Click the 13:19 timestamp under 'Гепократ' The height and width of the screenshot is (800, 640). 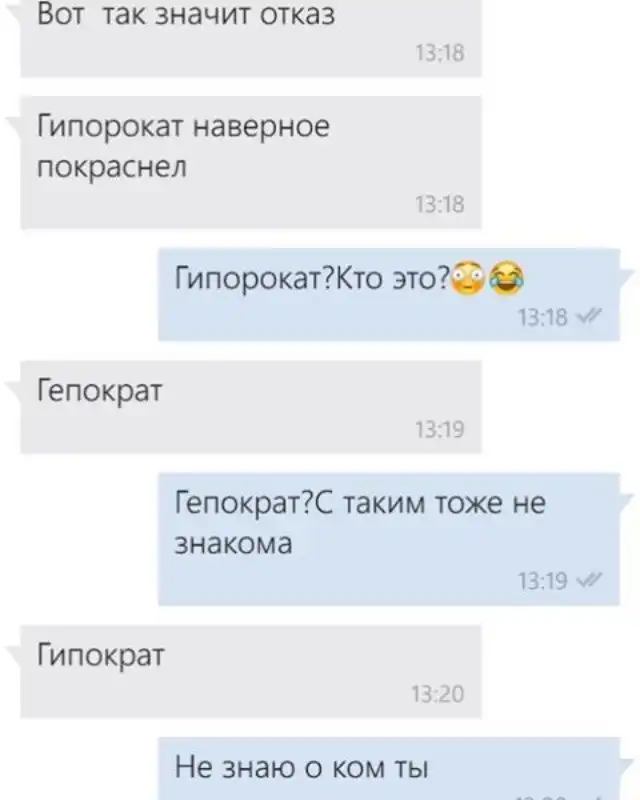click(x=439, y=430)
